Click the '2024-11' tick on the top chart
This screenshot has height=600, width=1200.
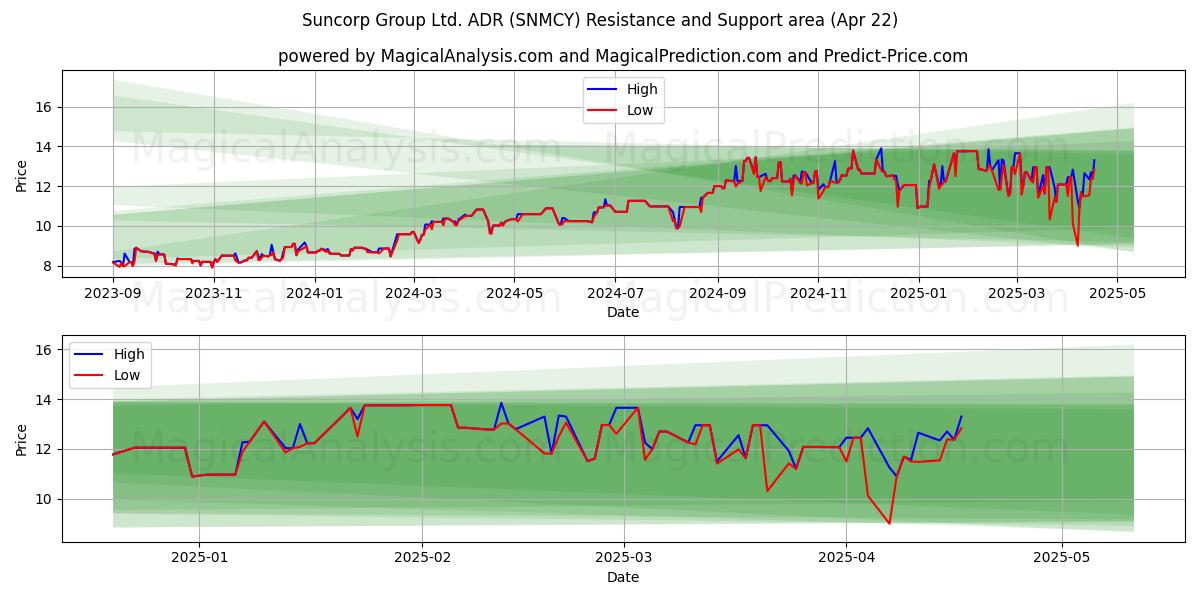coord(818,293)
